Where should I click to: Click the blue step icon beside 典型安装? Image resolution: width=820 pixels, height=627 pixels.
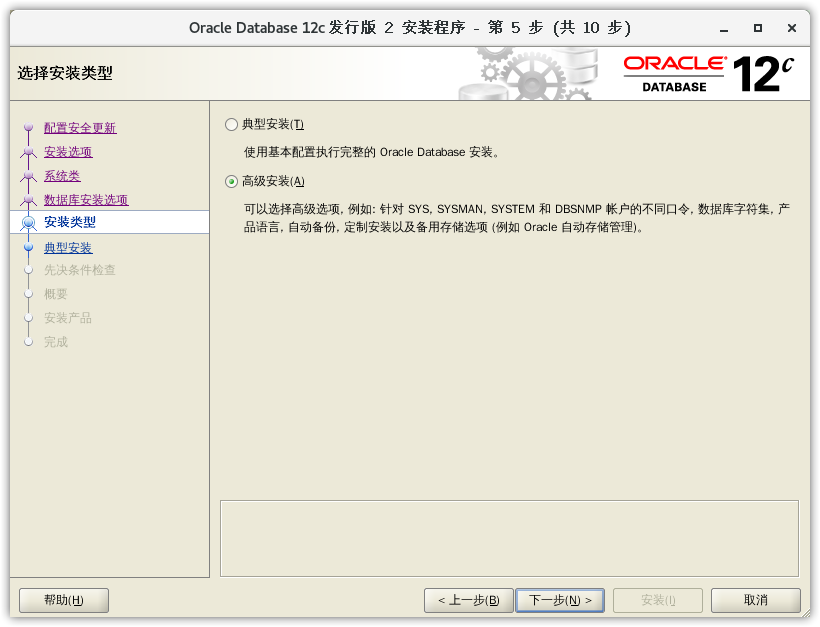pos(28,248)
